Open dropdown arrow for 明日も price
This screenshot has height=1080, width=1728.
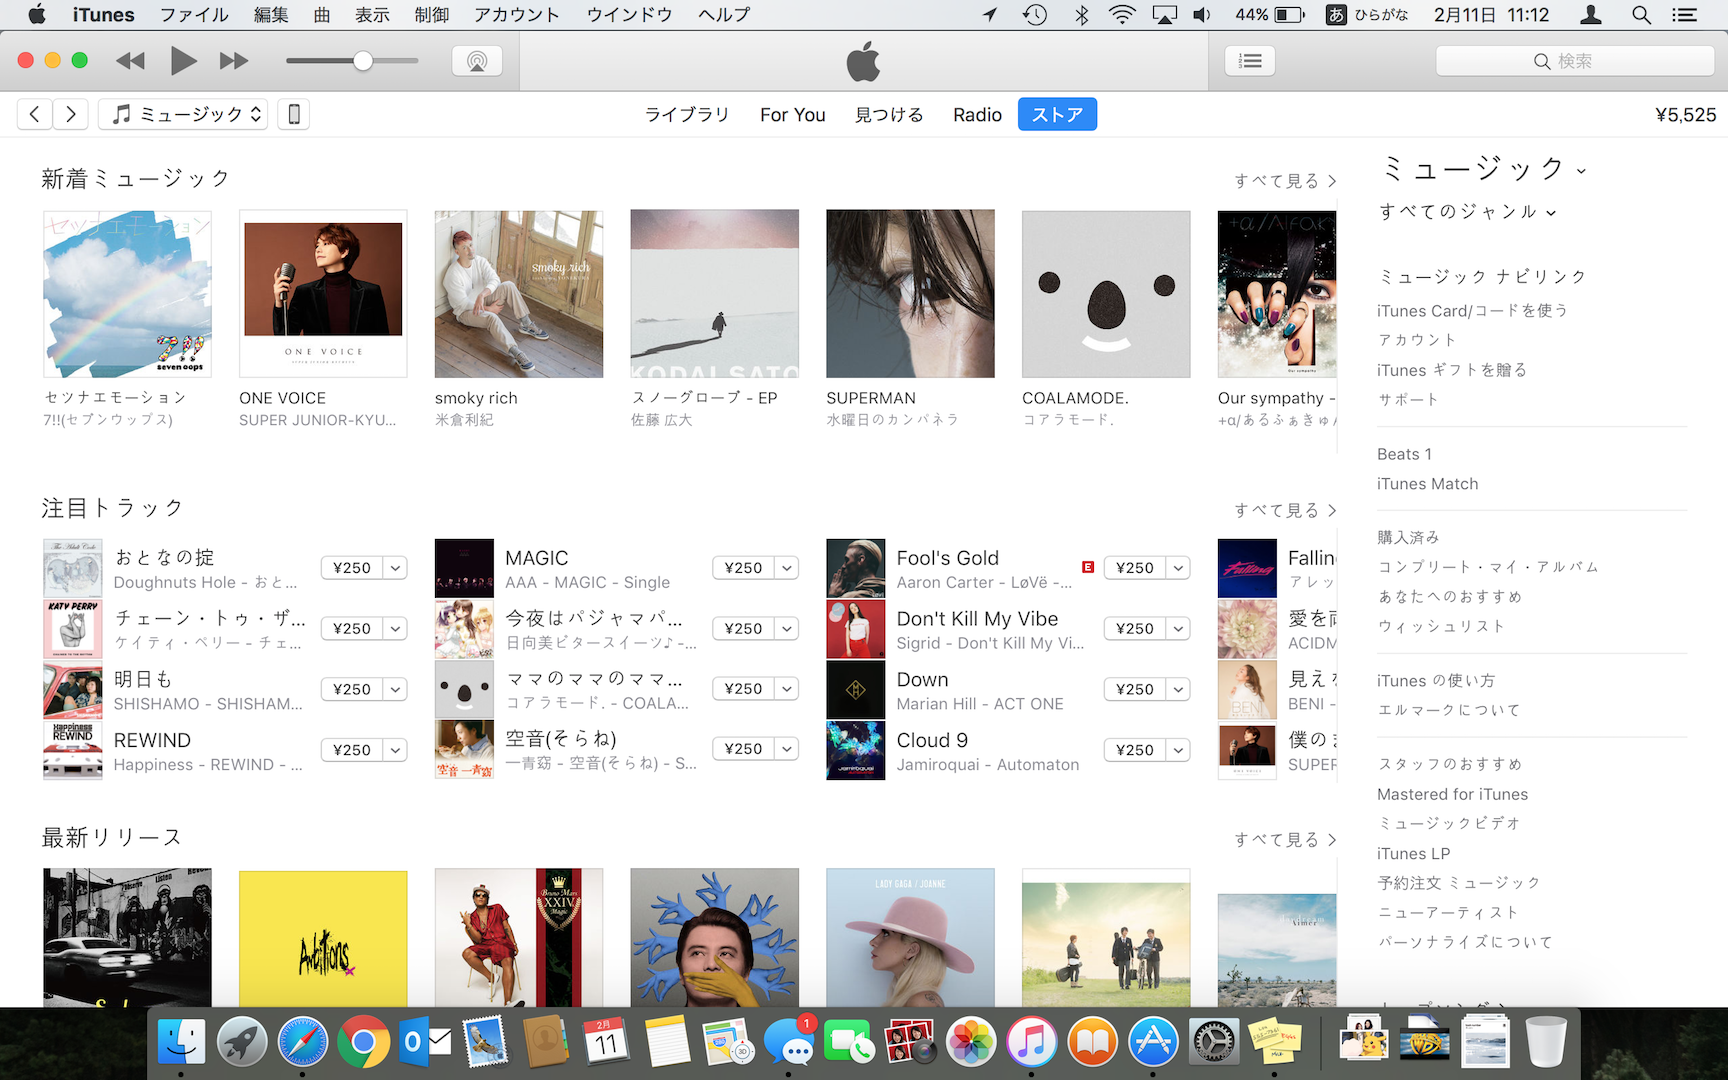point(396,689)
